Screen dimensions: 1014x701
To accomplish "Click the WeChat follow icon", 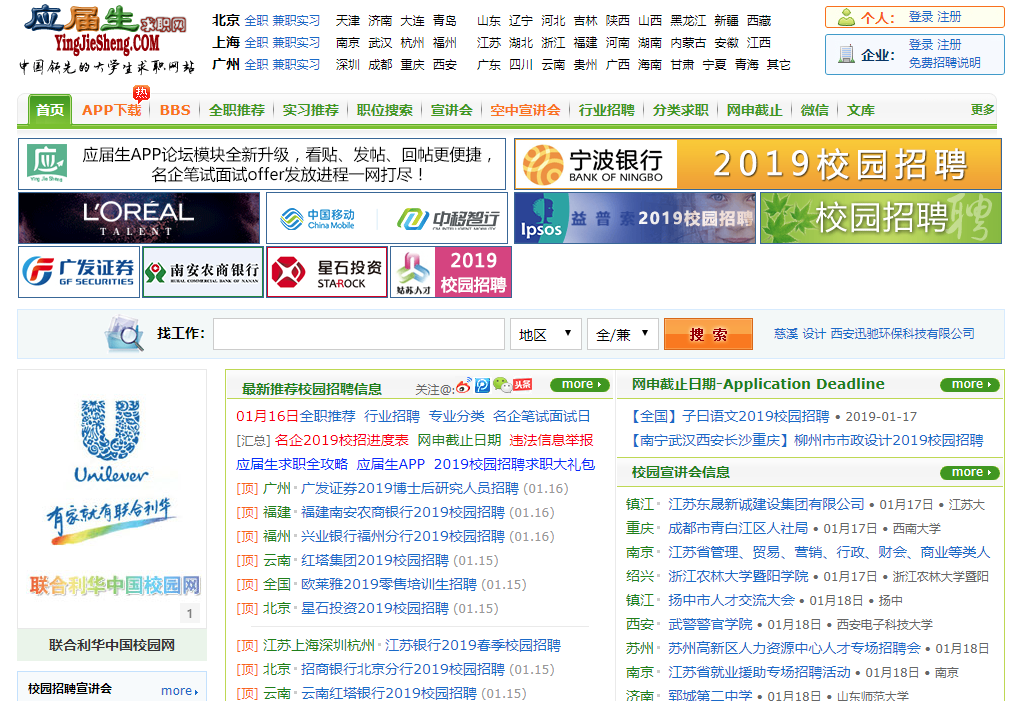I will pyautogui.click(x=501, y=386).
